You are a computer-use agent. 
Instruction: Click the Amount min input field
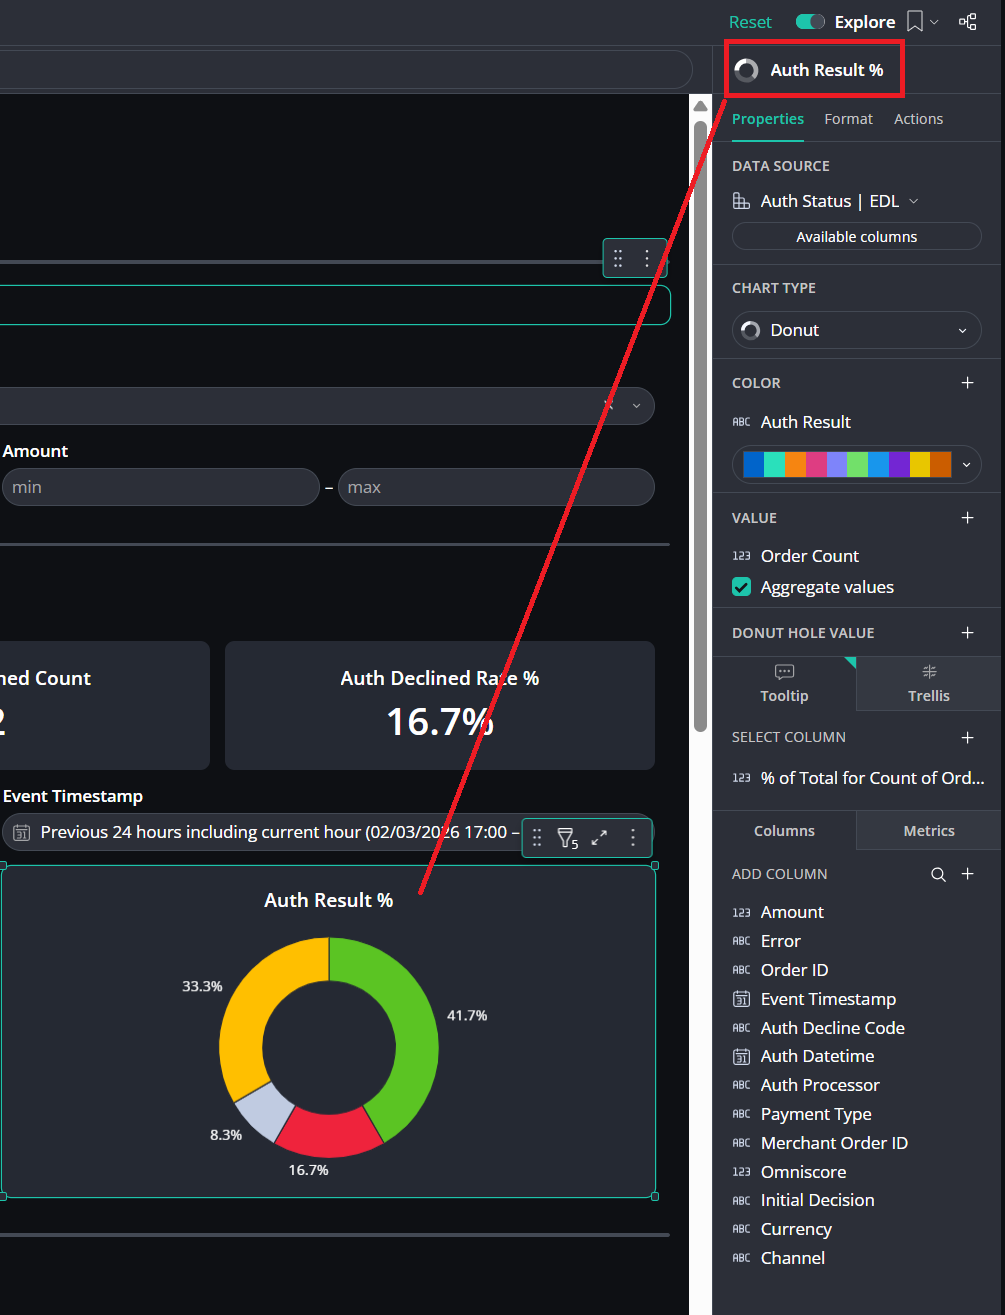(x=160, y=487)
